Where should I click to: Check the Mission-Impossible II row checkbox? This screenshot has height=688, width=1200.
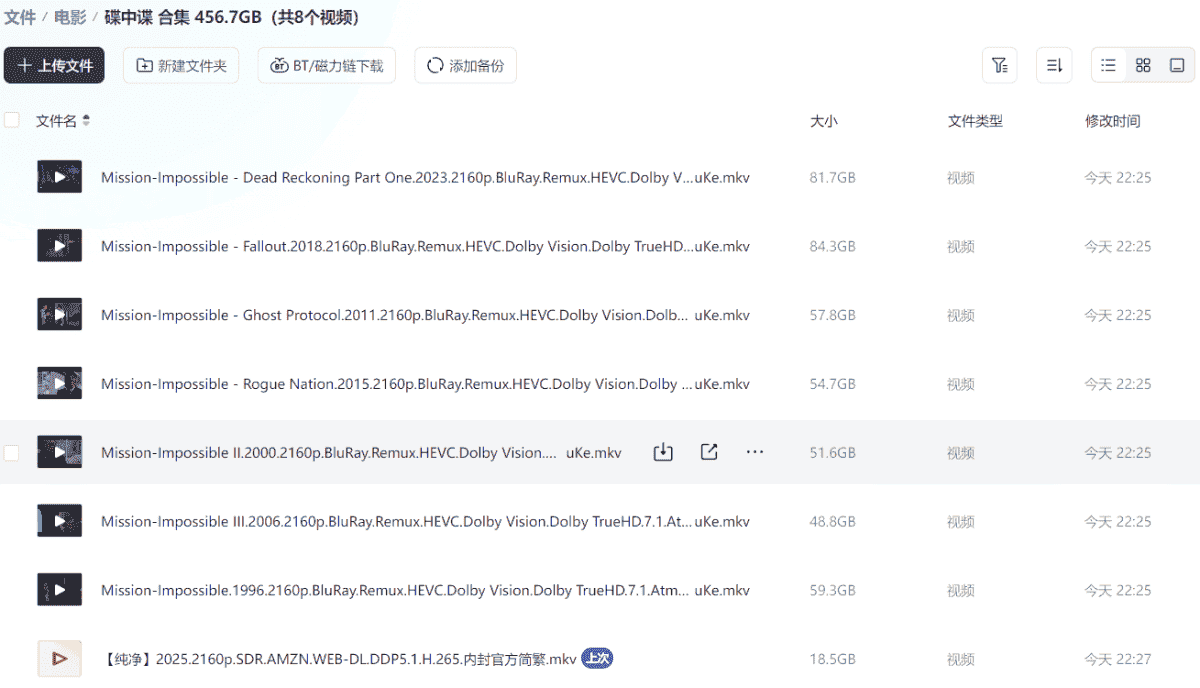coord(12,453)
